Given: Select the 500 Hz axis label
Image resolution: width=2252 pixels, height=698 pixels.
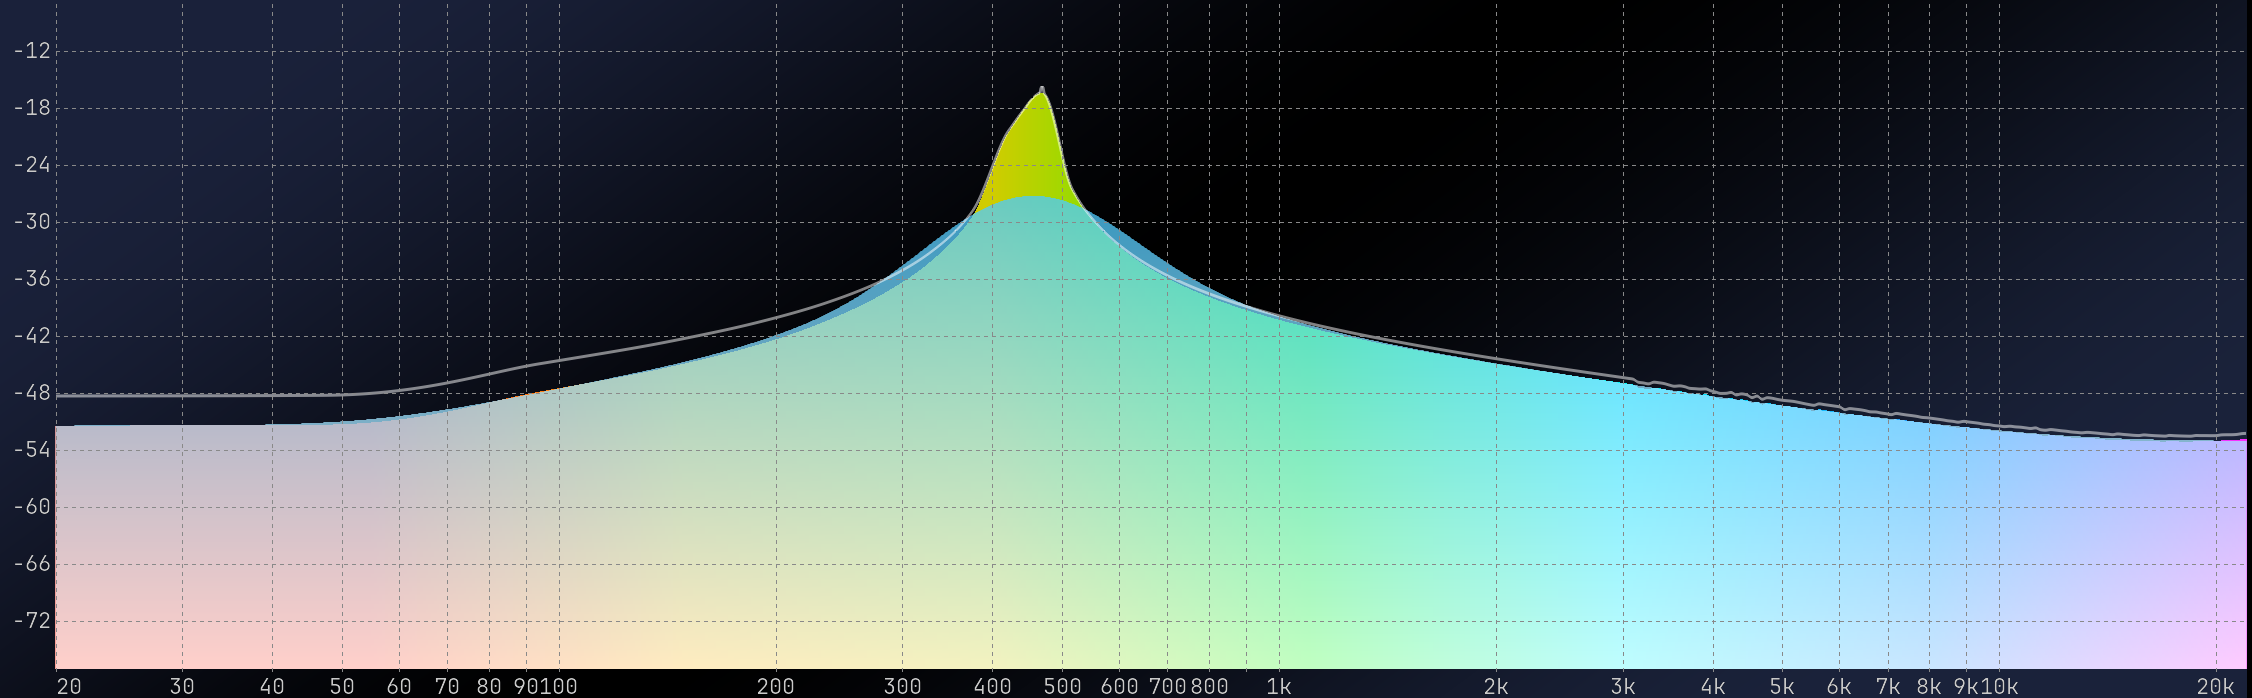Looking at the screenshot, I should [x=1062, y=687].
